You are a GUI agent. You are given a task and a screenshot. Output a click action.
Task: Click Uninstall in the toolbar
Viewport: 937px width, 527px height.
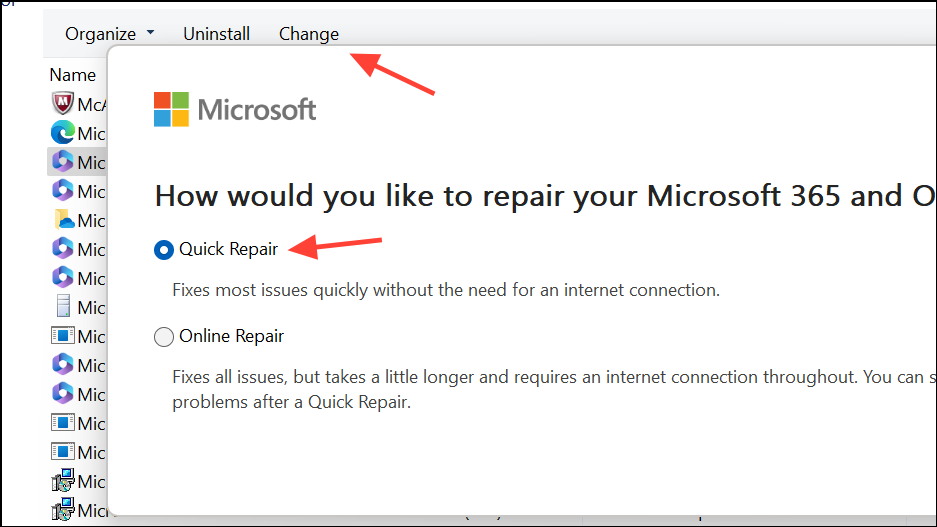pos(216,34)
